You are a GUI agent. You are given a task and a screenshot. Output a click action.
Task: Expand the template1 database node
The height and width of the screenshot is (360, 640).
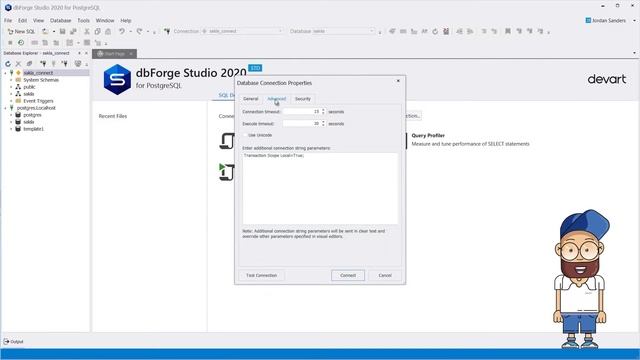point(11,129)
